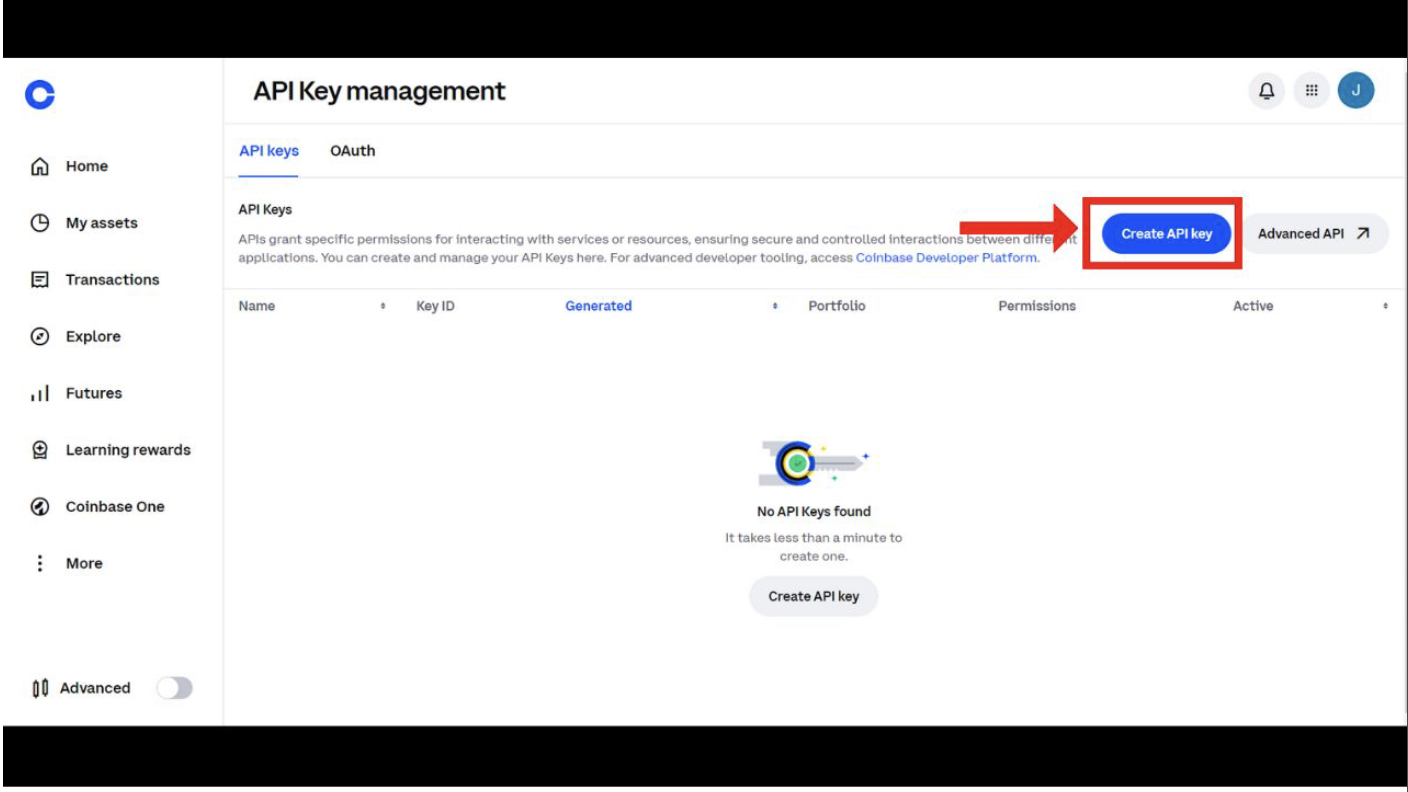Click the Home house icon
1408x792 pixels.
(x=40, y=166)
